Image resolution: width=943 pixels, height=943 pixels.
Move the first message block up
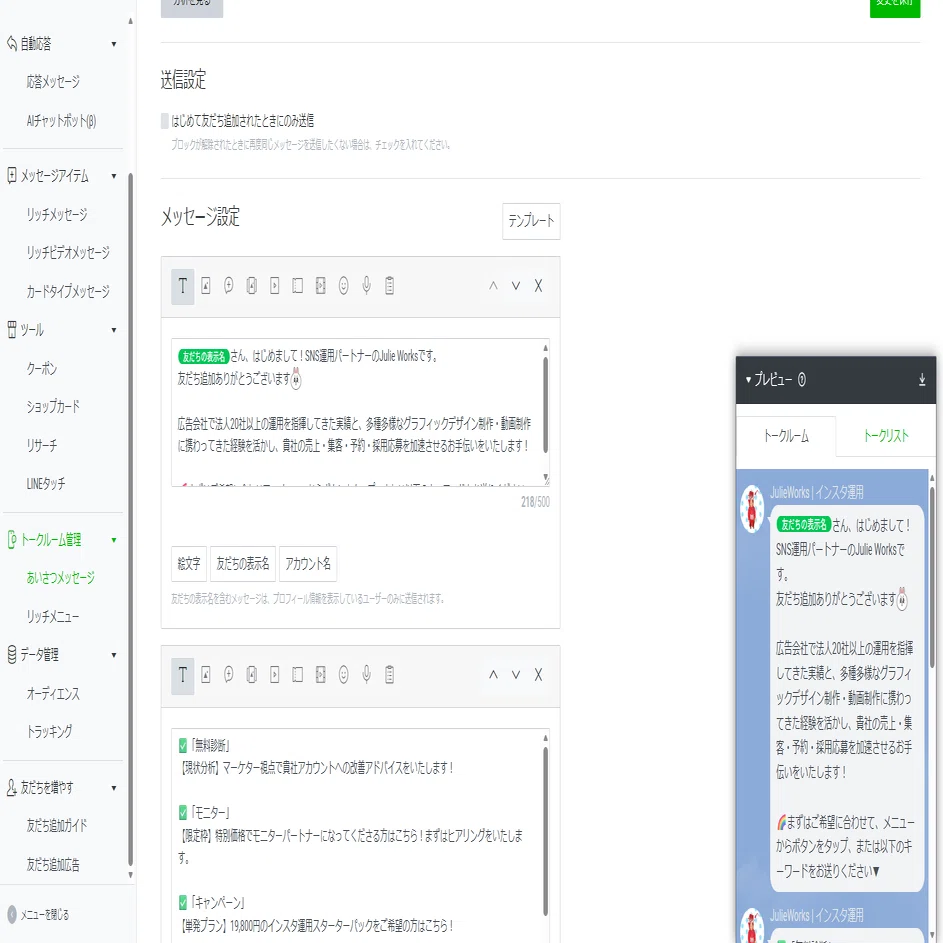pyautogui.click(x=493, y=286)
